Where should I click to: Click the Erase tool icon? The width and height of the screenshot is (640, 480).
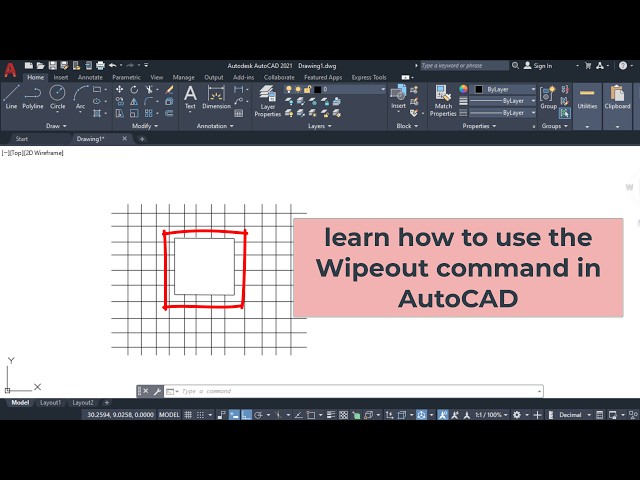[x=169, y=89]
